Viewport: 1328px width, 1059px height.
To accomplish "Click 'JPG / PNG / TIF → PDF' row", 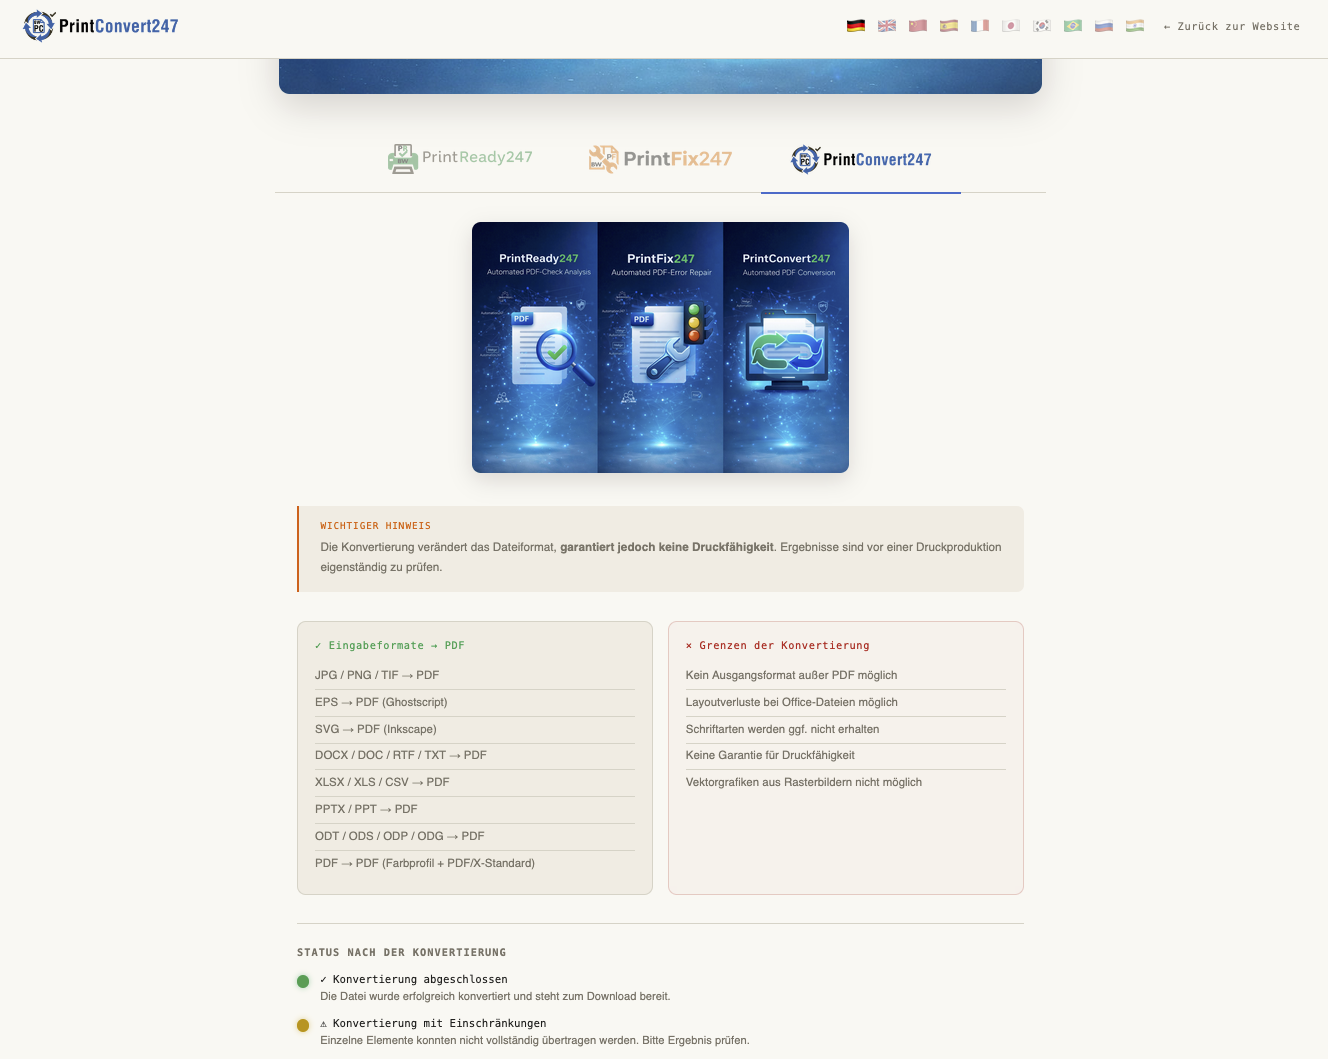I will pos(475,675).
